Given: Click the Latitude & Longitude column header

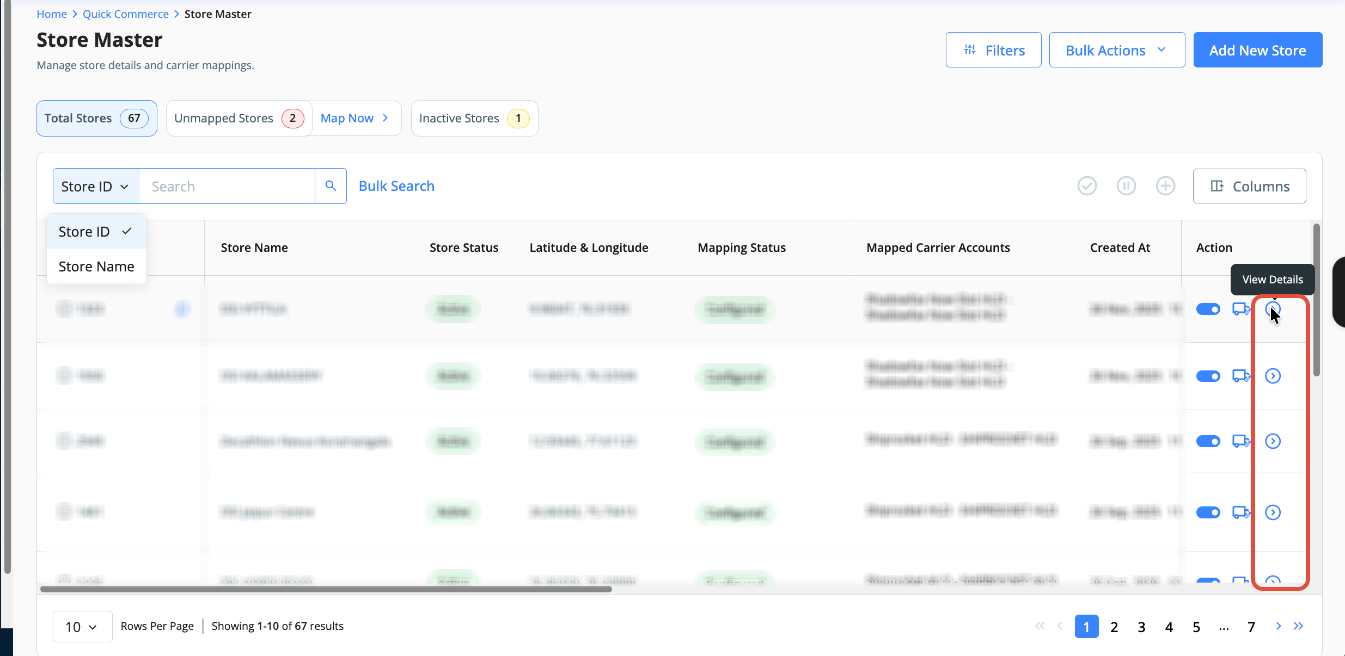Looking at the screenshot, I should coord(589,248).
